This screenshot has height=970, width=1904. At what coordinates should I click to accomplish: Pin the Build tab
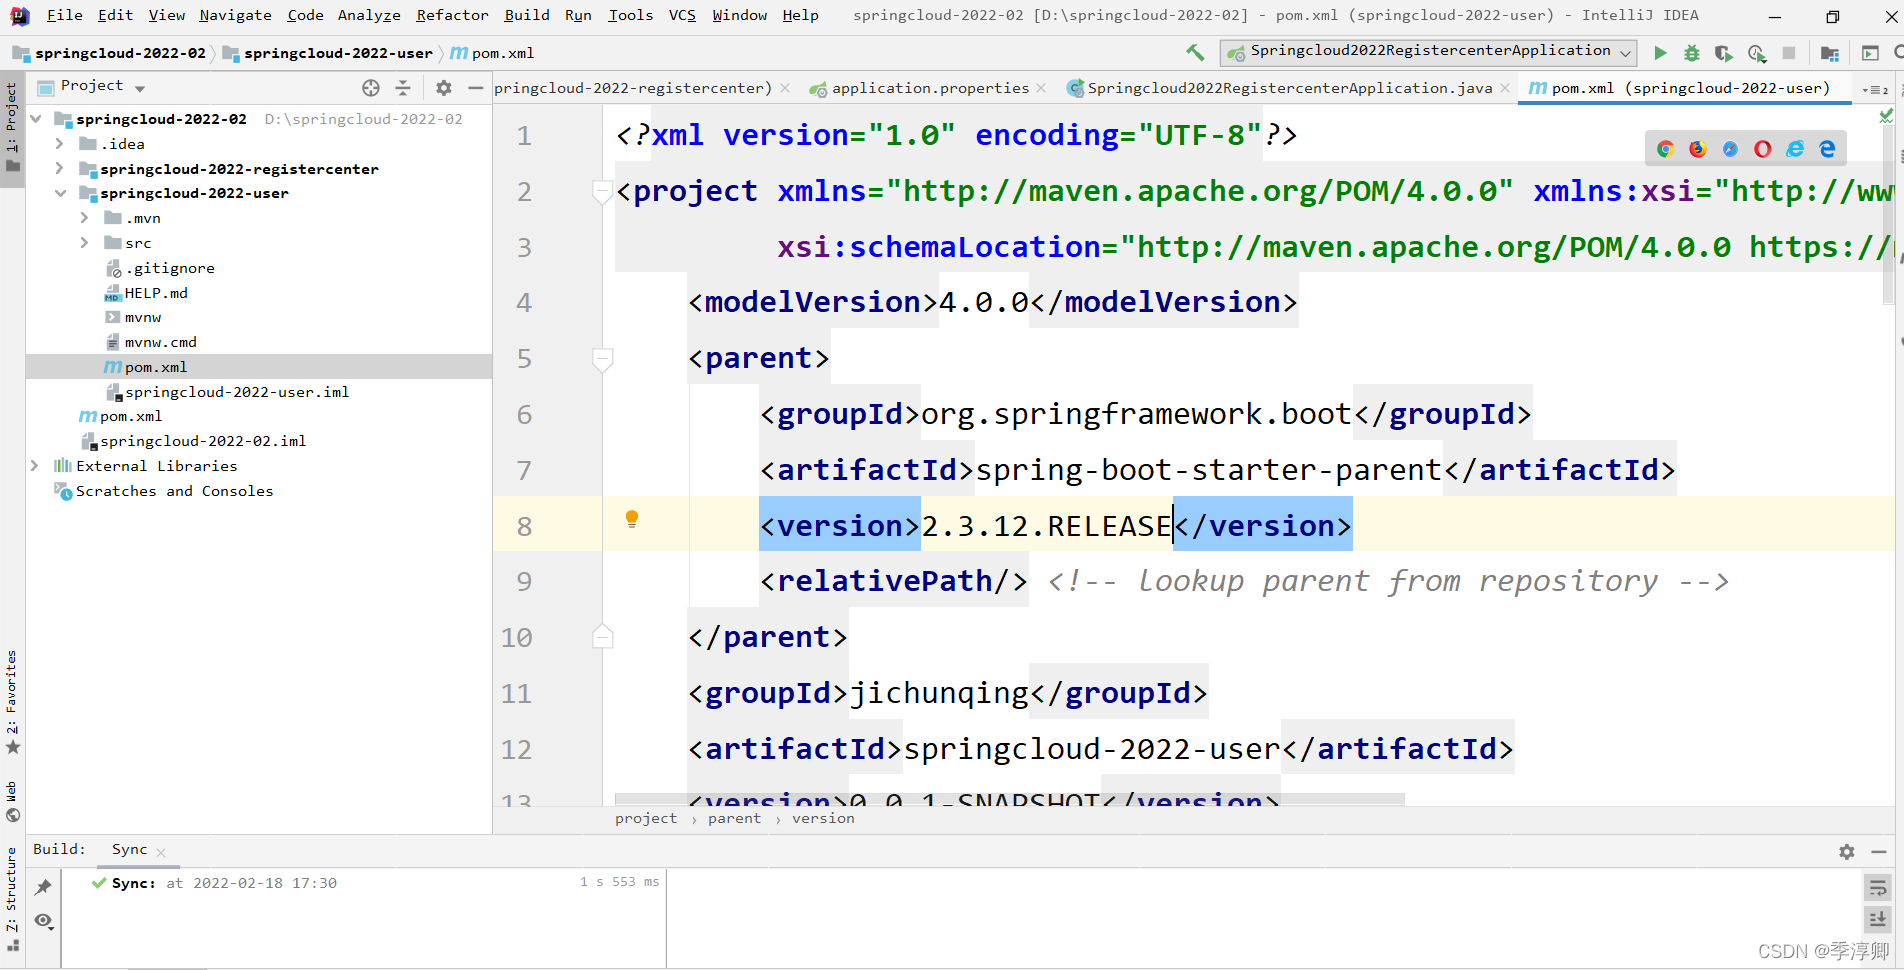coord(43,887)
